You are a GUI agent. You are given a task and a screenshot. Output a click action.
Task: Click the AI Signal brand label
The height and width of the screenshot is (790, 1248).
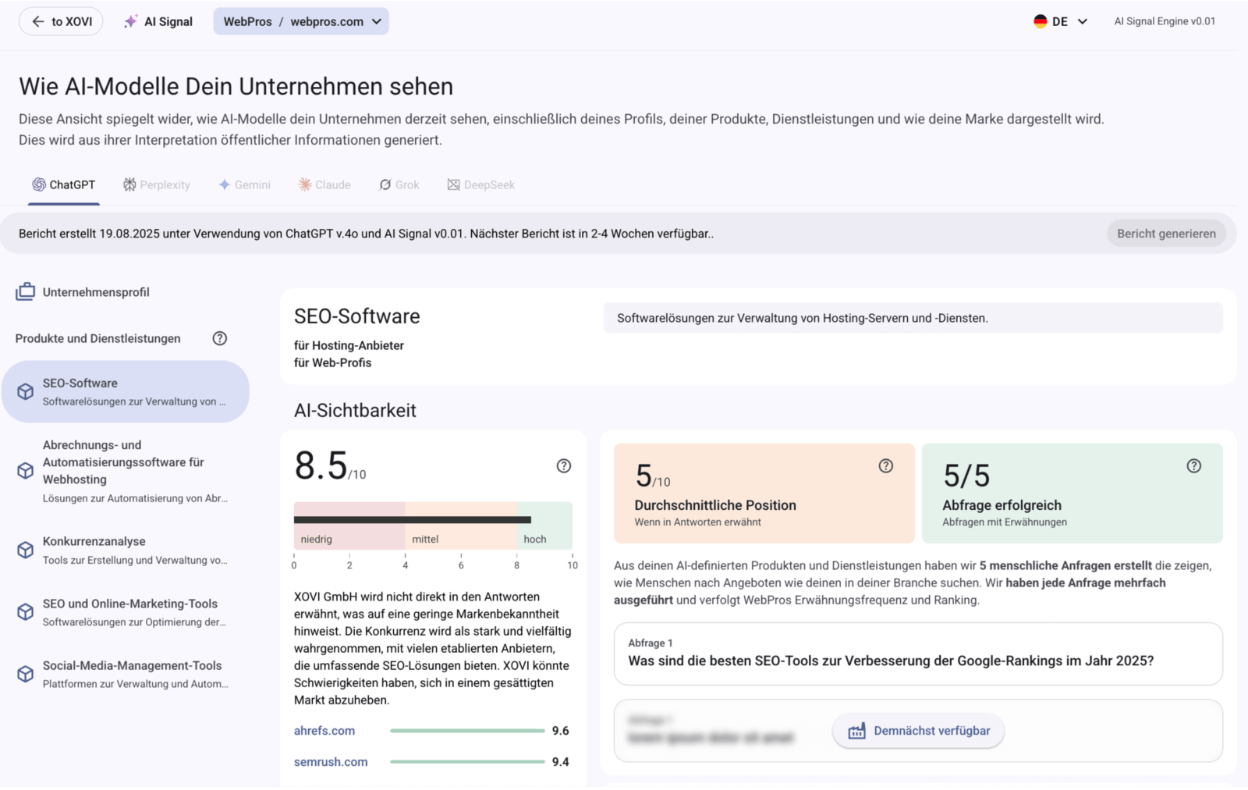pyautogui.click(x=169, y=22)
